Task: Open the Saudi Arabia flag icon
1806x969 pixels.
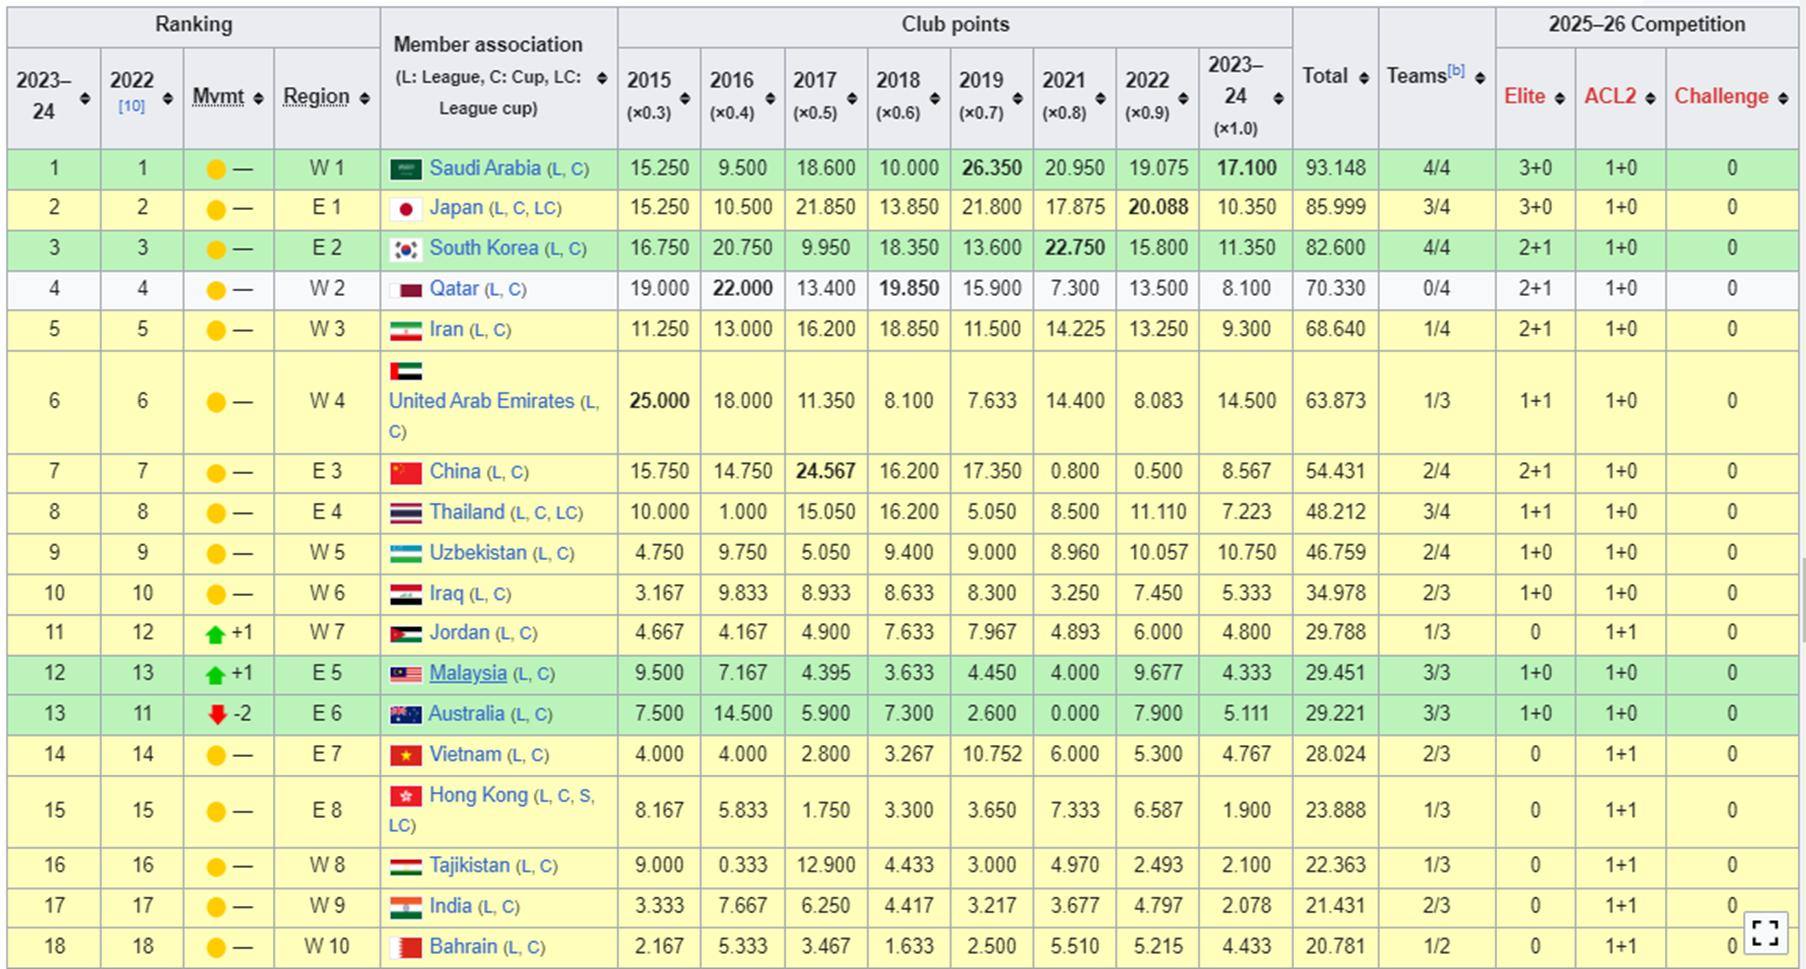Action: (405, 169)
